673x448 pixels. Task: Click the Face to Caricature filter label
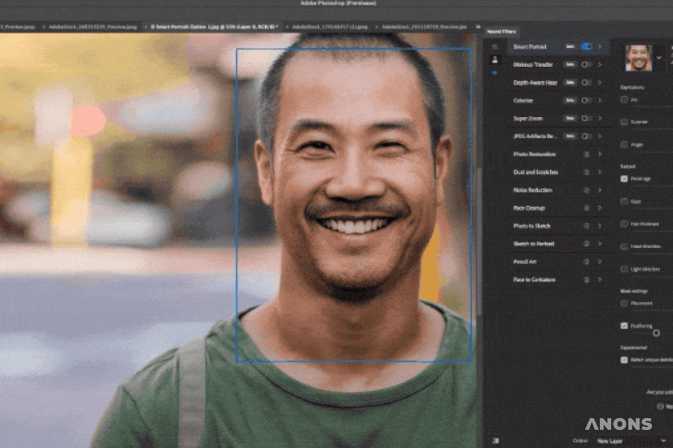click(534, 280)
